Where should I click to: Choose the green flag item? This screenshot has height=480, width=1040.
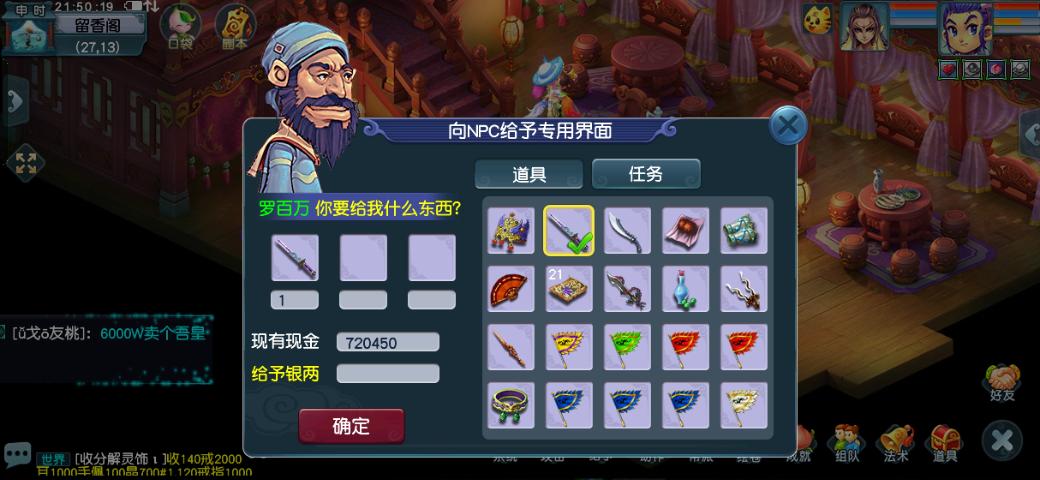[x=627, y=347]
